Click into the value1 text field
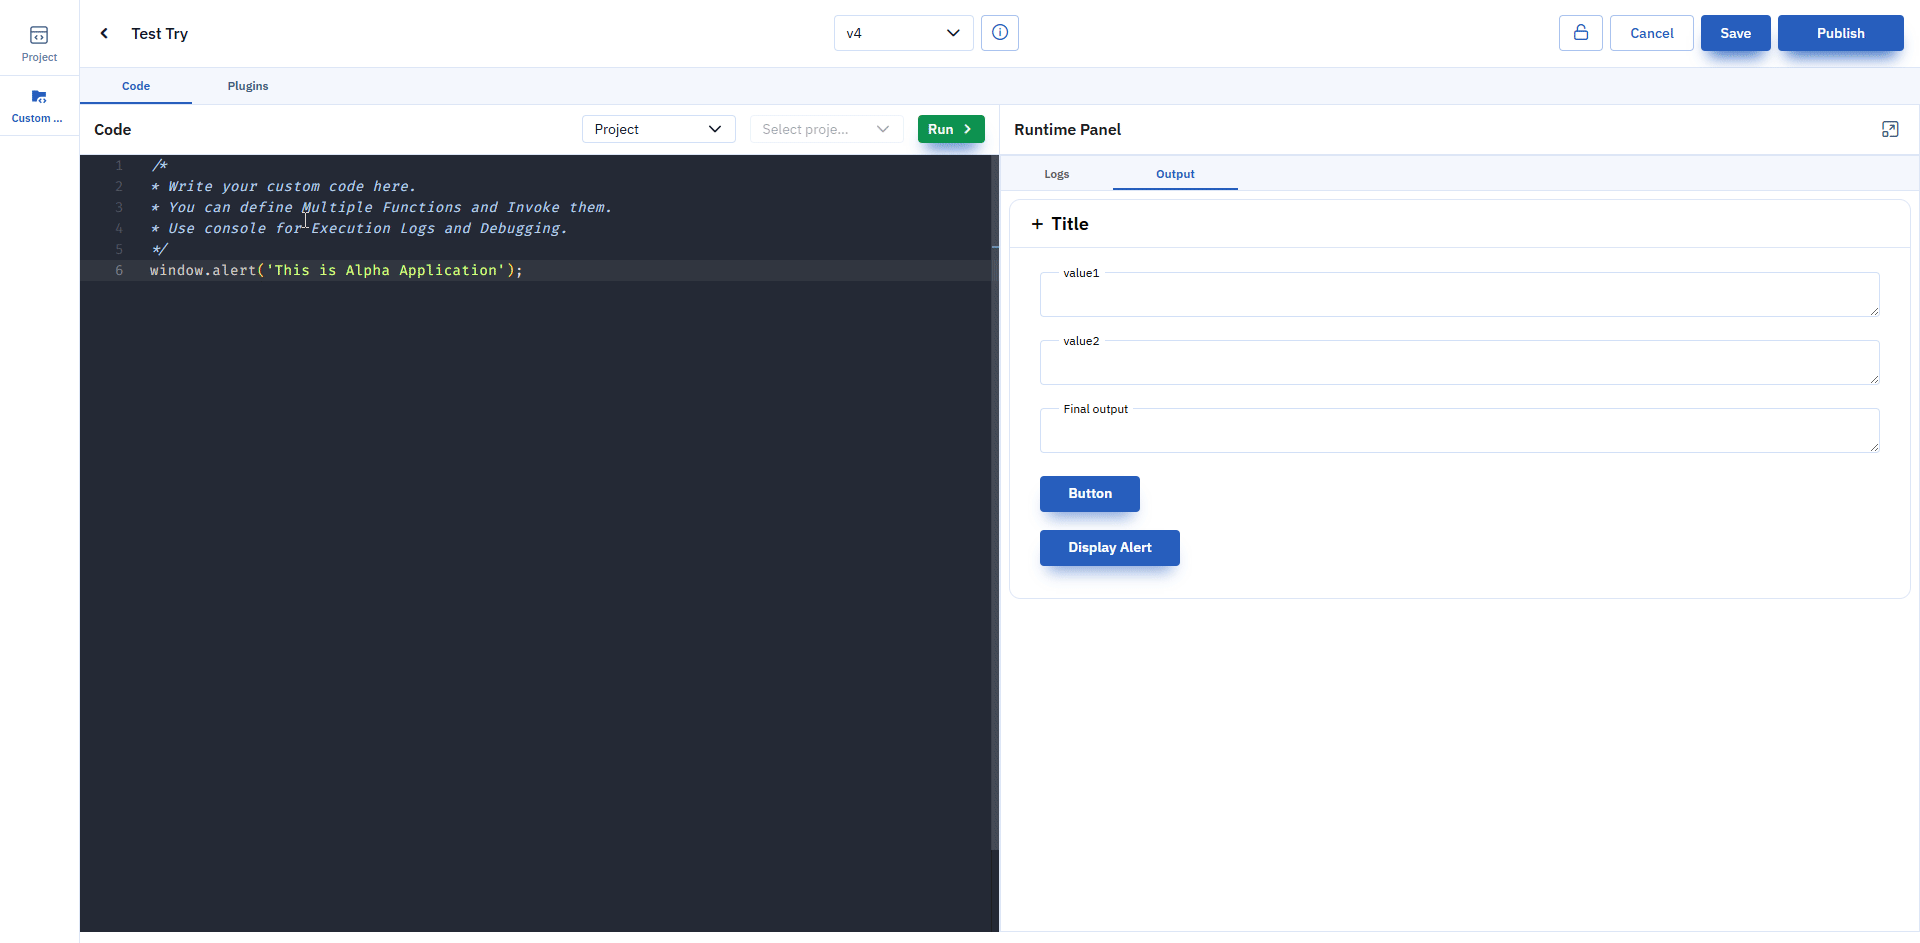 pos(1460,294)
